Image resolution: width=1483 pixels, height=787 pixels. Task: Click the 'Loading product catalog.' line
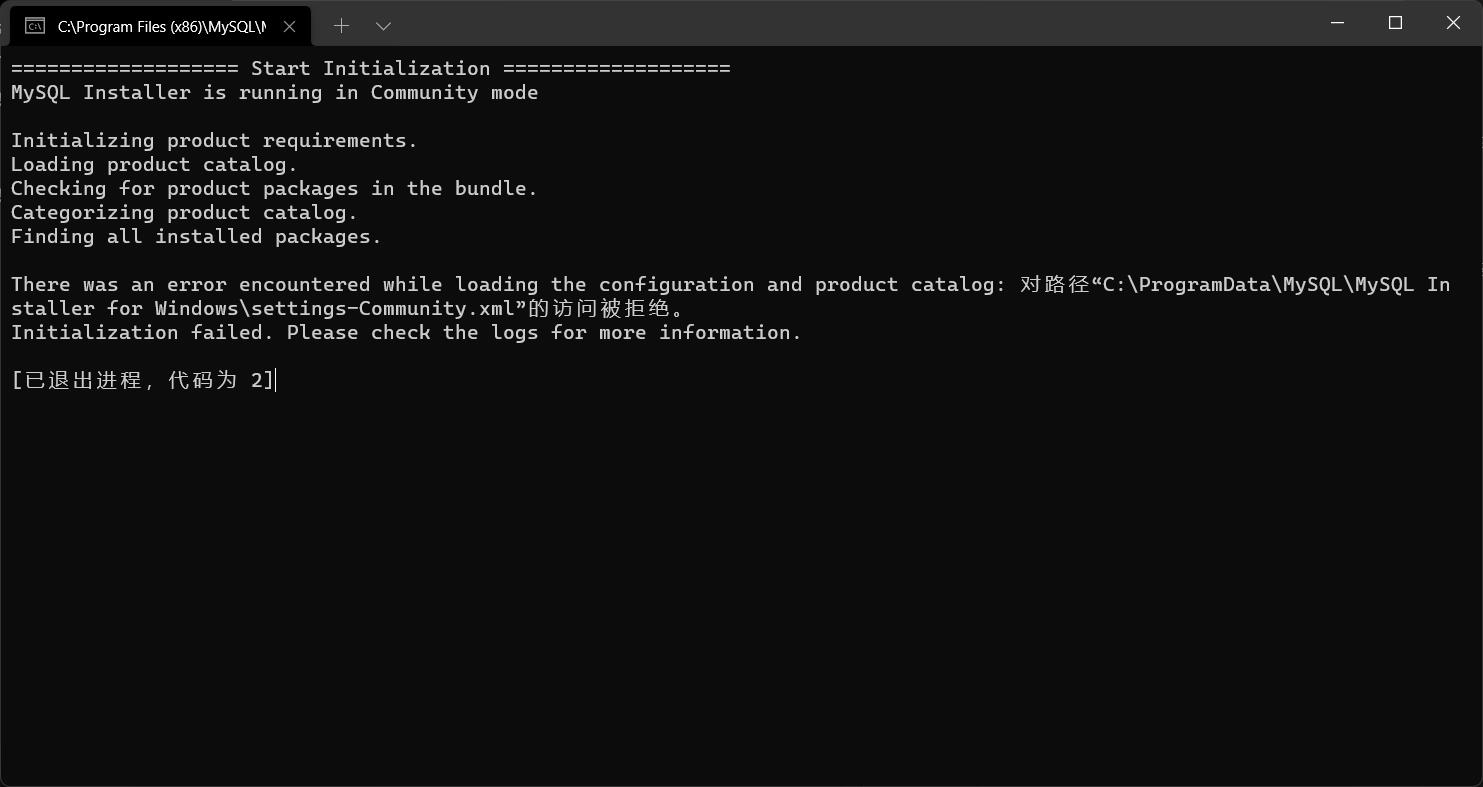click(154, 164)
